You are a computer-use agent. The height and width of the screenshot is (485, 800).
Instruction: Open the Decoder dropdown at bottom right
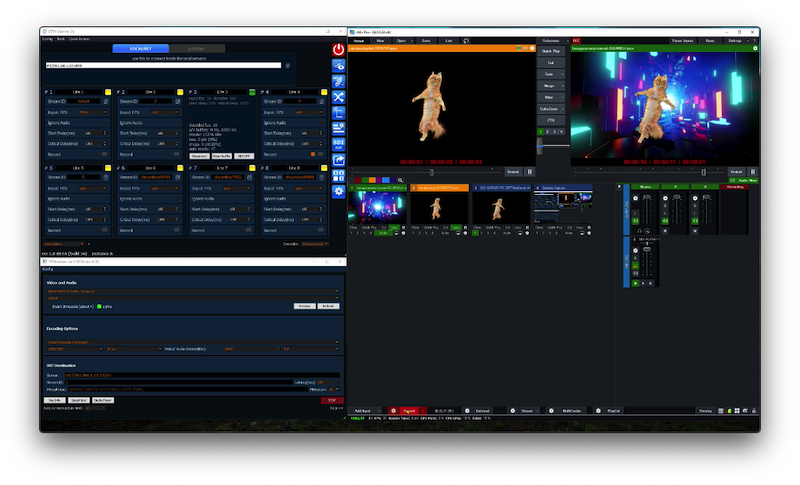click(x=315, y=243)
